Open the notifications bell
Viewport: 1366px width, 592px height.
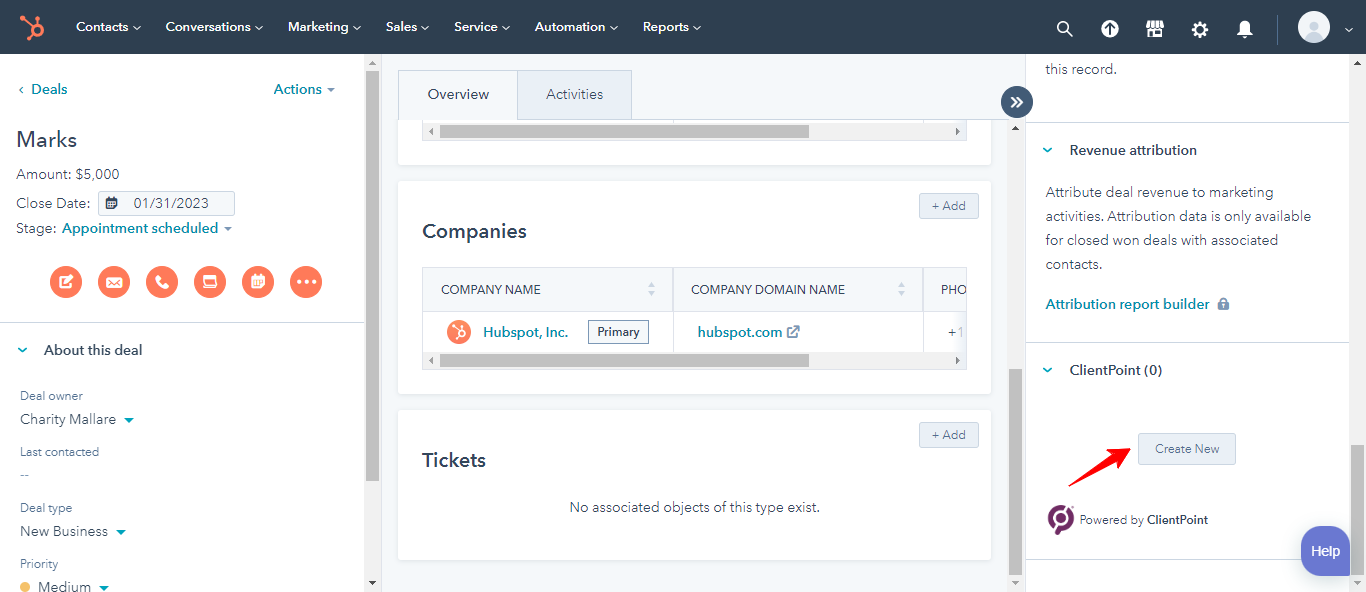point(1245,29)
